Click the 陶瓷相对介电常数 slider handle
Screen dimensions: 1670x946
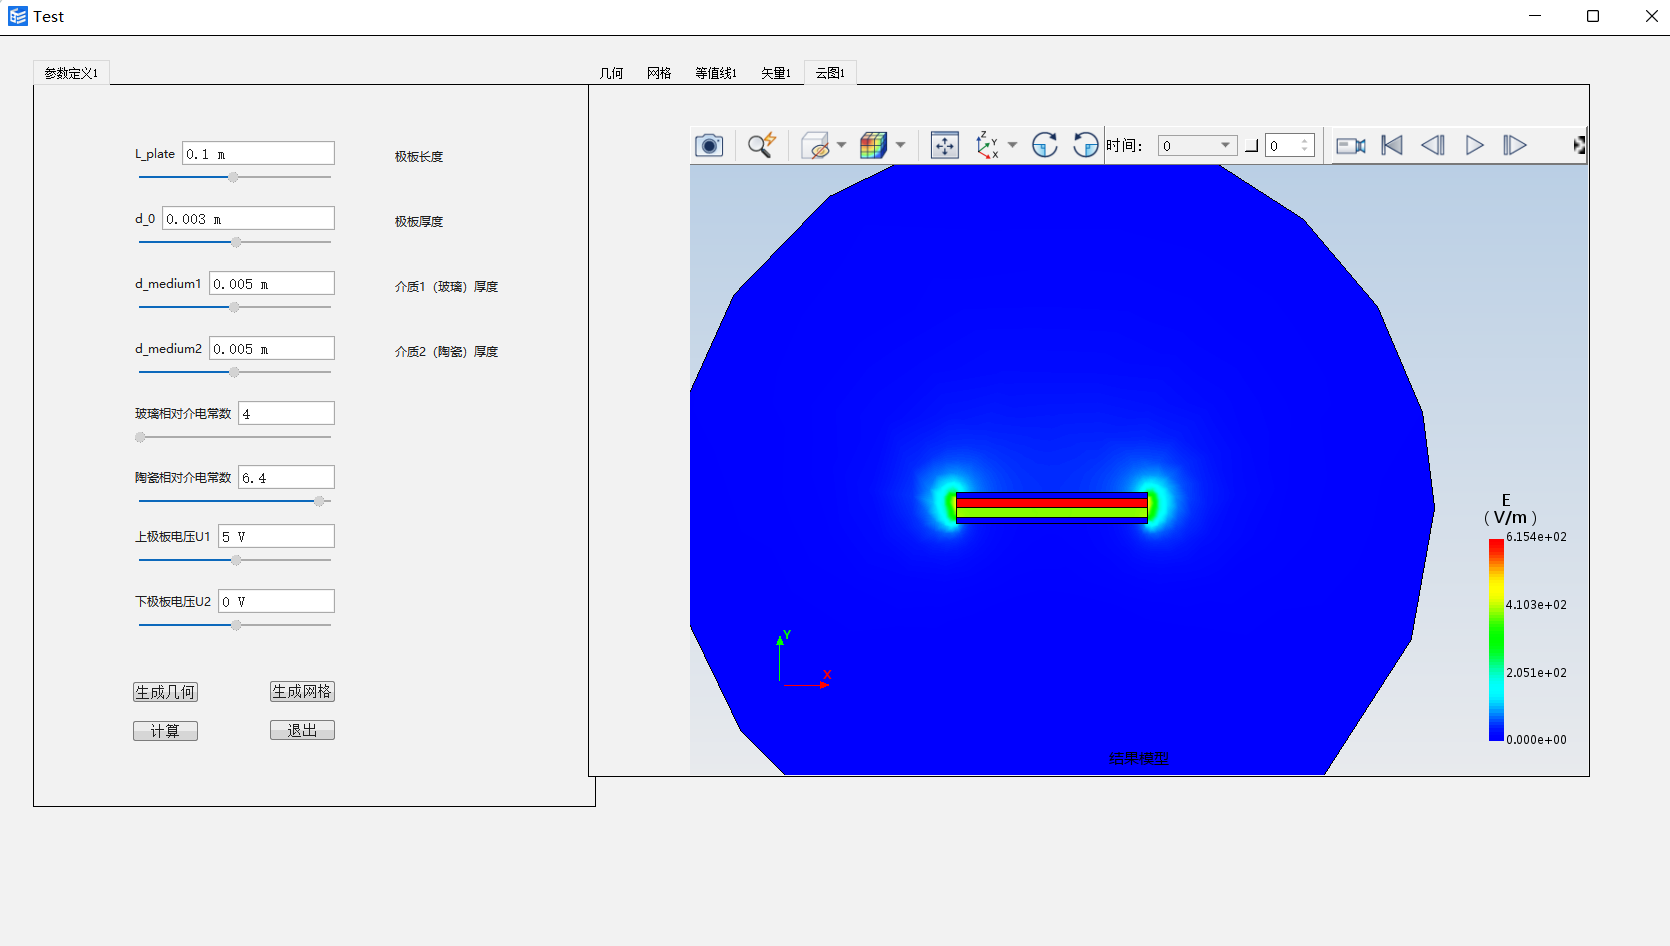point(319,501)
